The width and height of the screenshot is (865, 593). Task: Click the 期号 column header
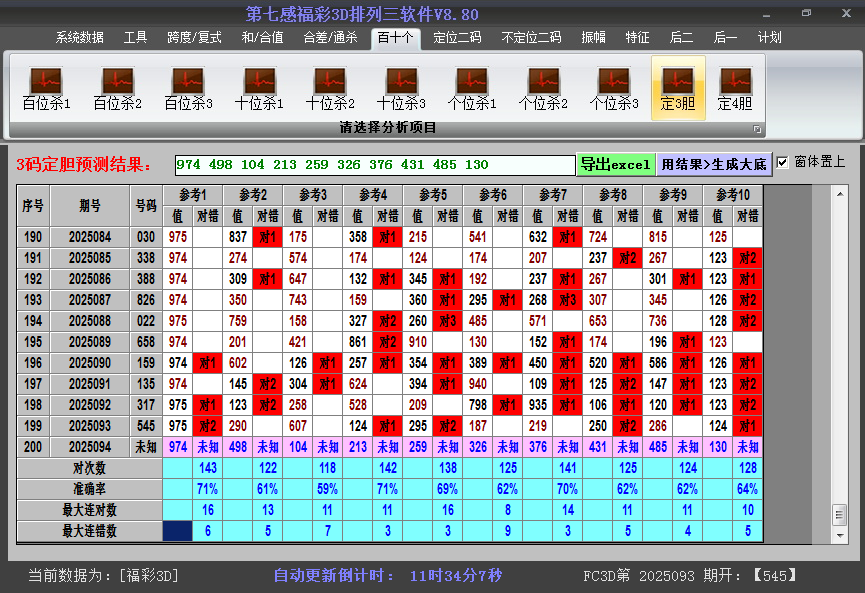pyautogui.click(x=90, y=206)
